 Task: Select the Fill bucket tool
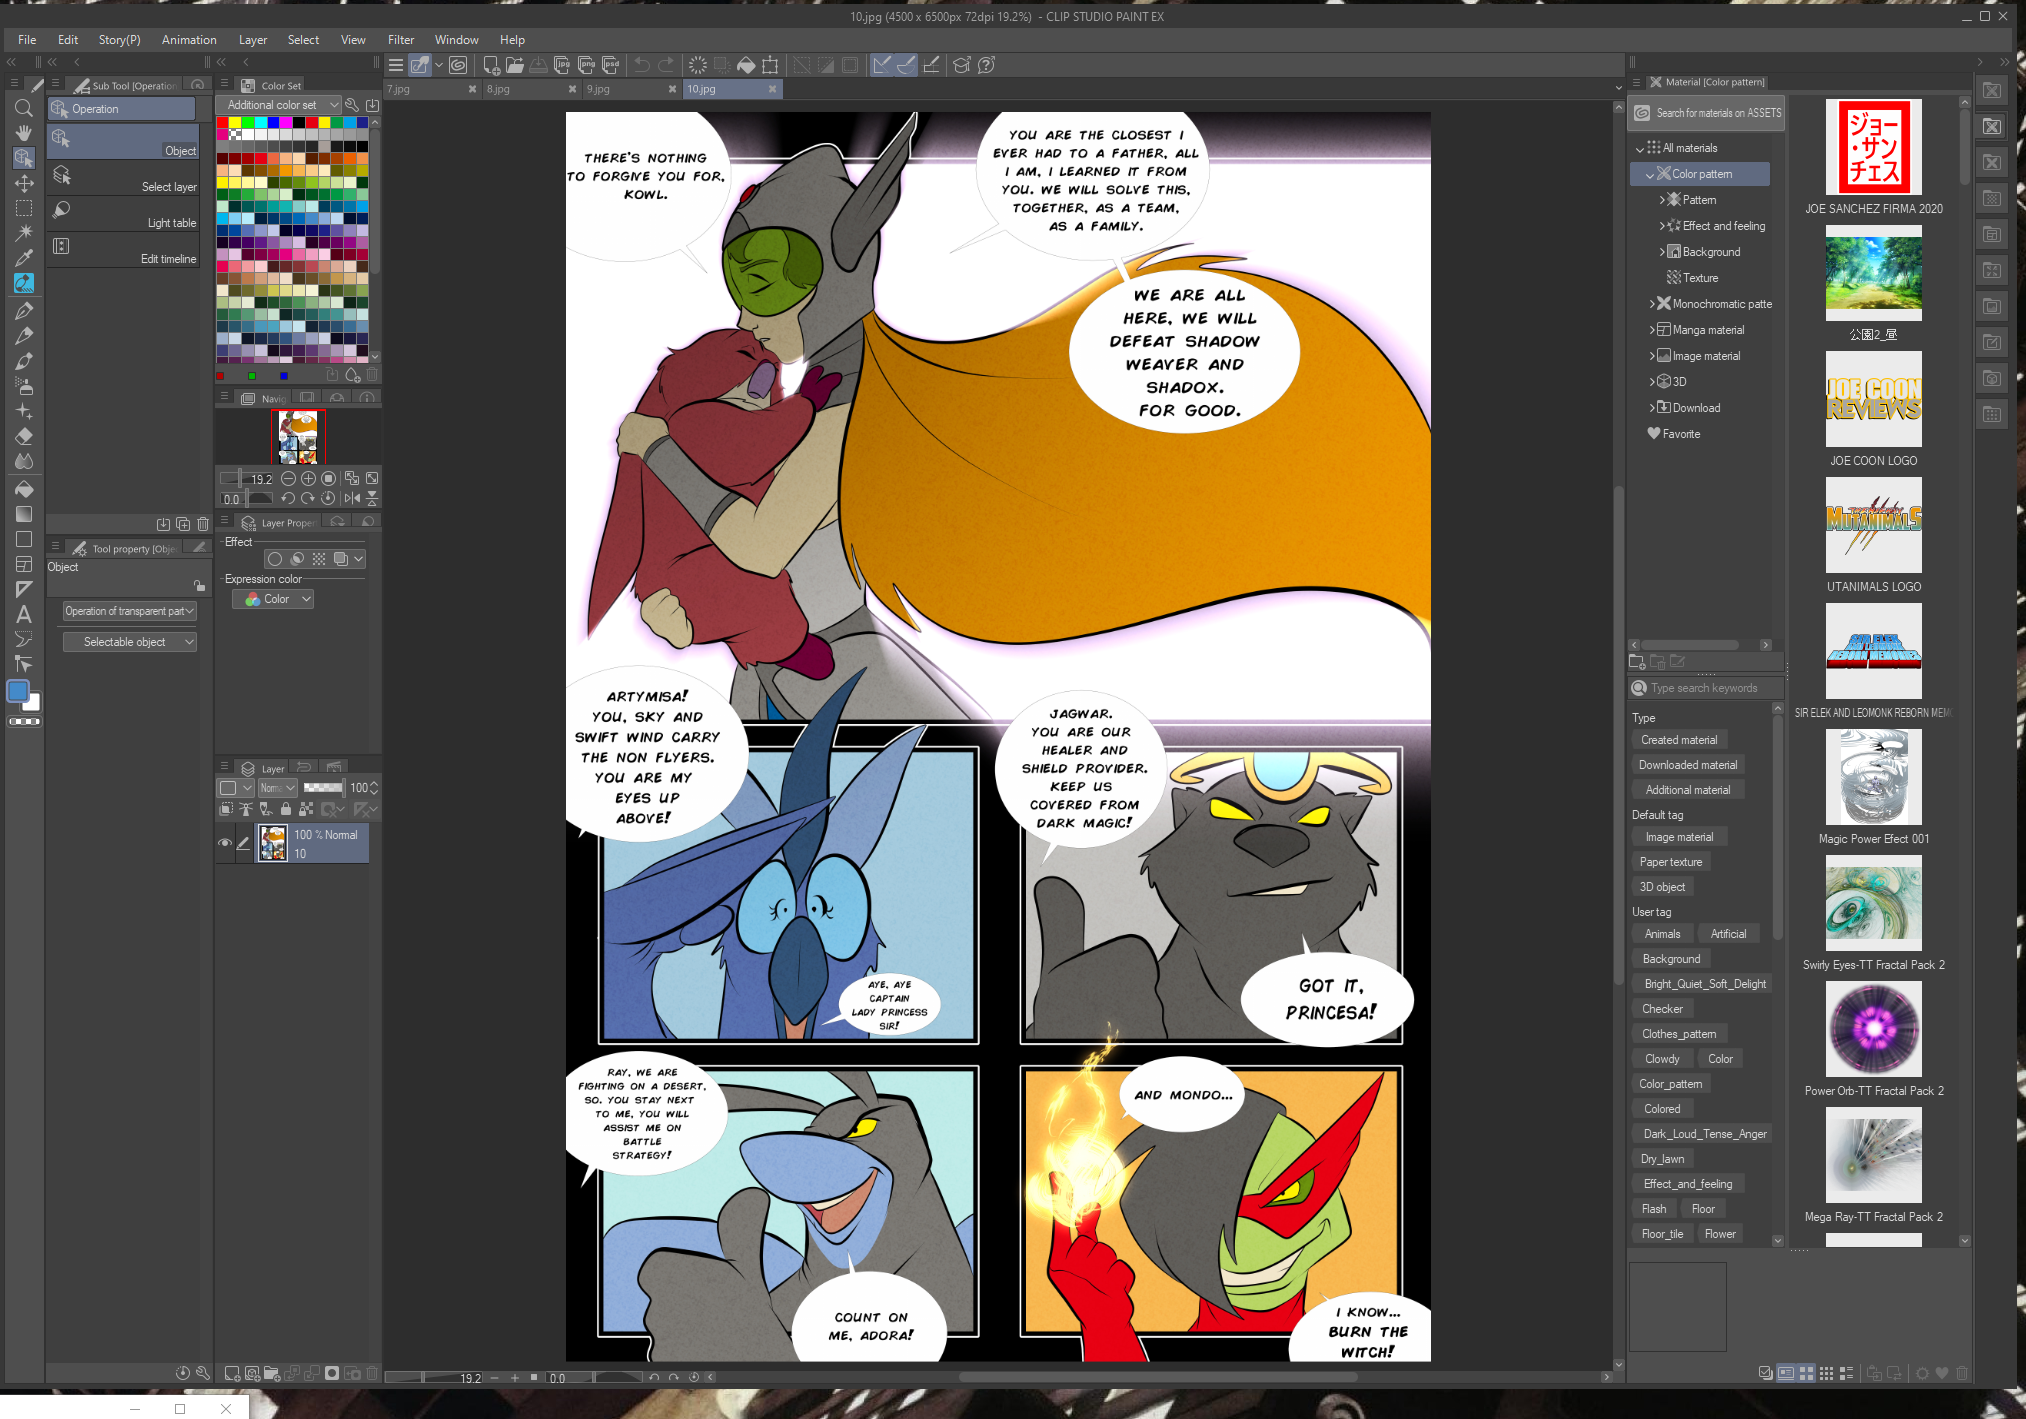24,489
